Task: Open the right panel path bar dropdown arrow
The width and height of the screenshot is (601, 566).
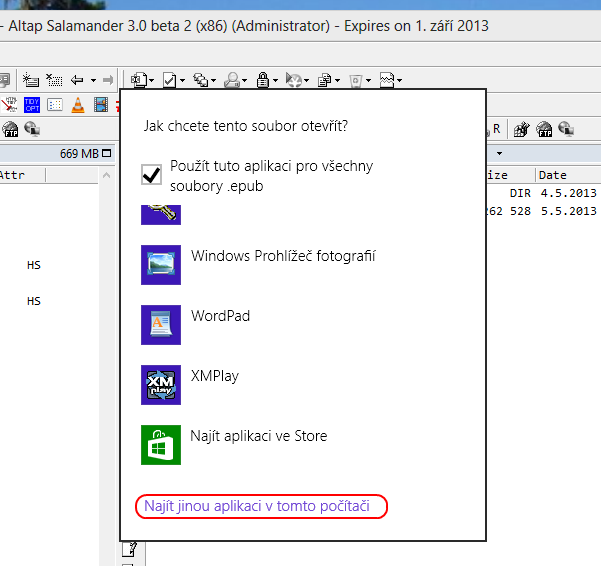Action: (499, 154)
